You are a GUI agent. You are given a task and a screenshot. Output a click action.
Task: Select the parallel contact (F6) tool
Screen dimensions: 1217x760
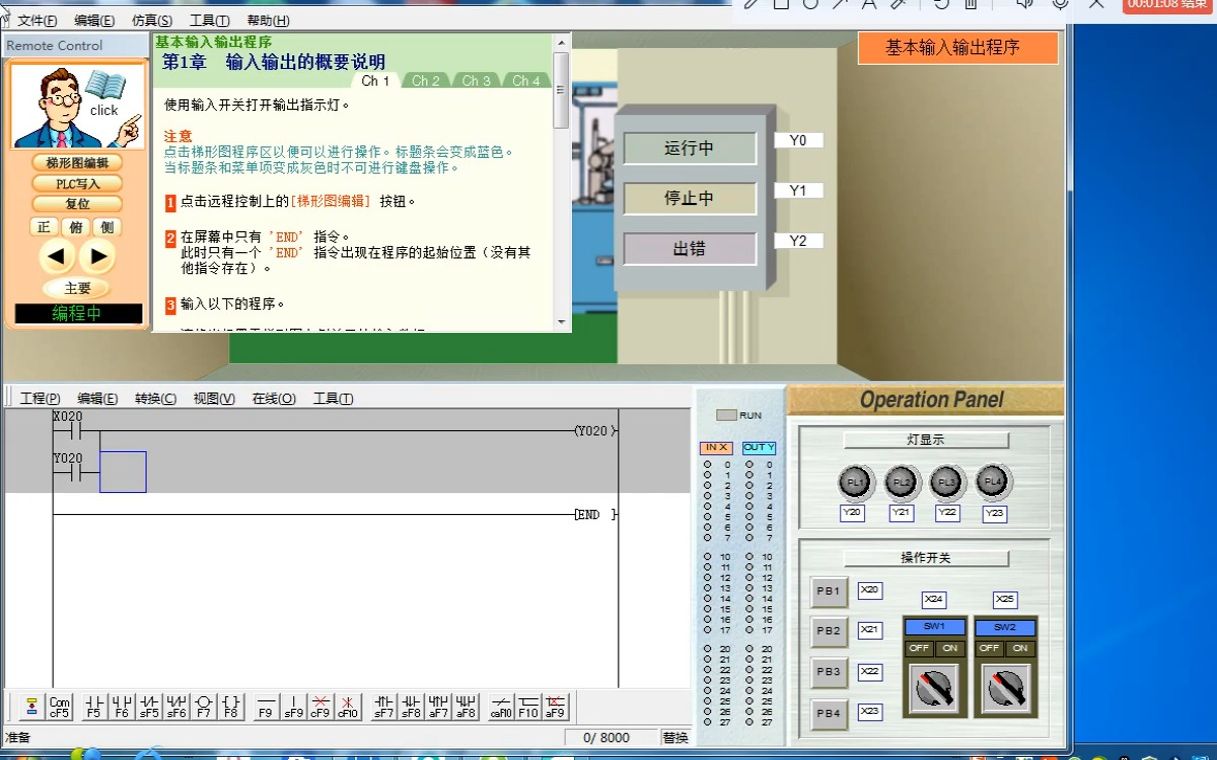tap(121, 707)
